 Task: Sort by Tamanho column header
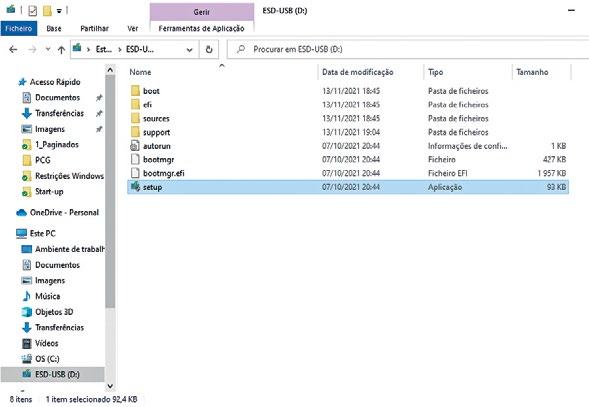[x=532, y=72]
